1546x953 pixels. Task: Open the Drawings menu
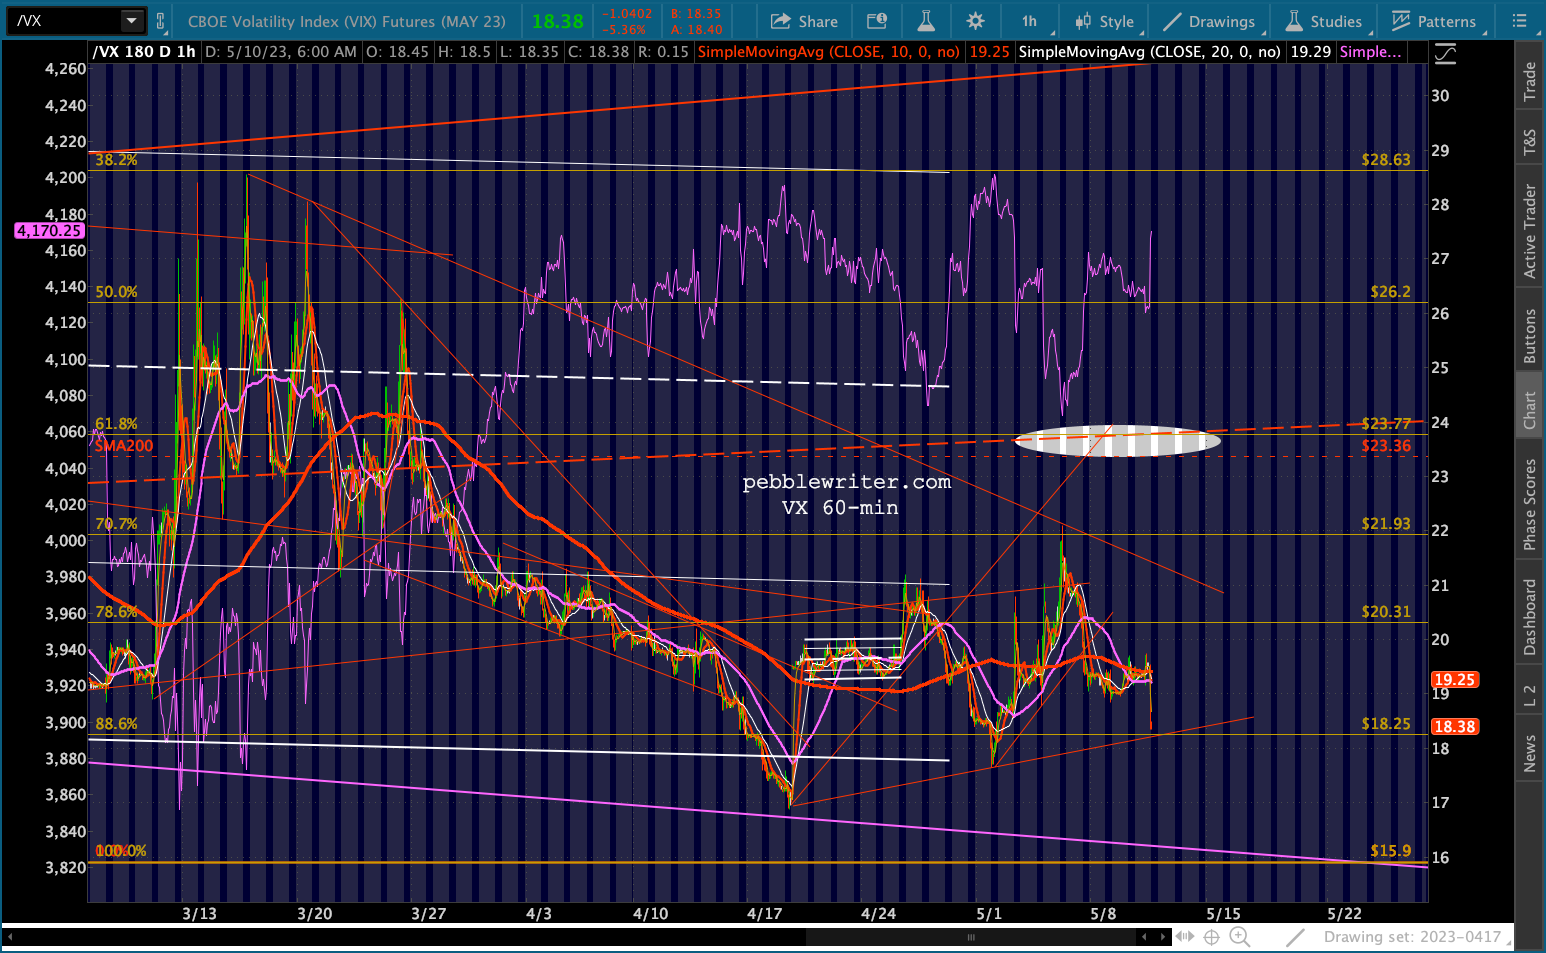[1209, 21]
